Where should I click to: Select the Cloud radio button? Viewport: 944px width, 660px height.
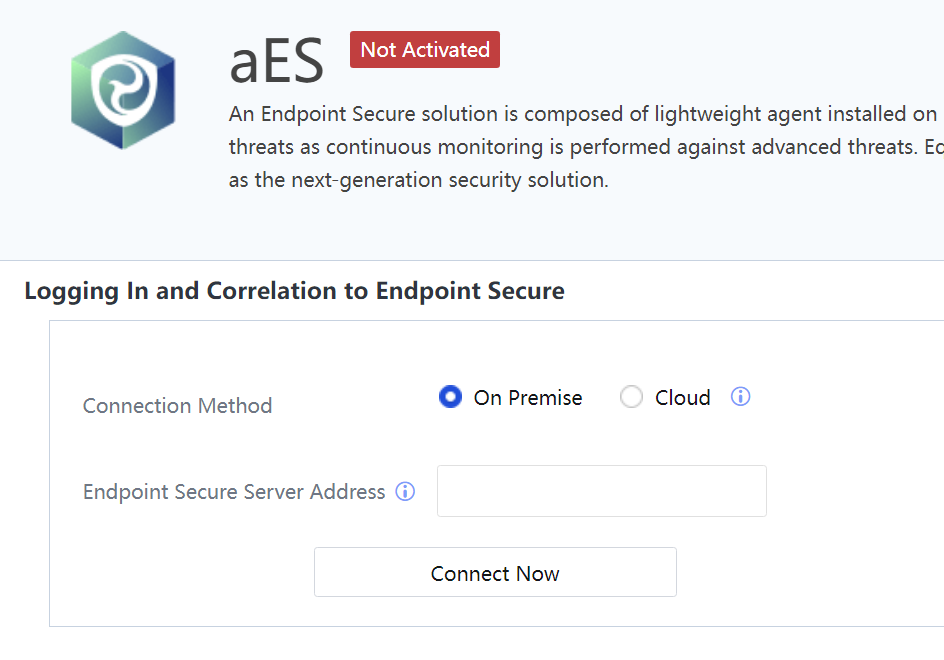(x=631, y=397)
